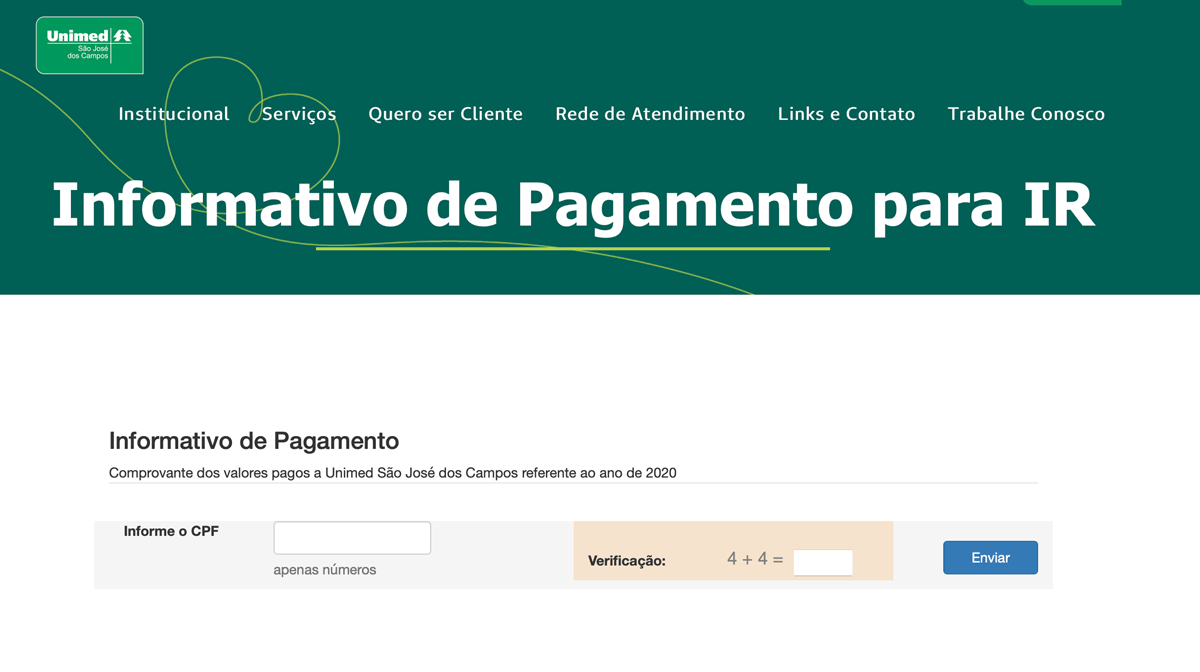This screenshot has width=1200, height=672.
Task: Open the Links e Contato menu
Action: tap(846, 114)
